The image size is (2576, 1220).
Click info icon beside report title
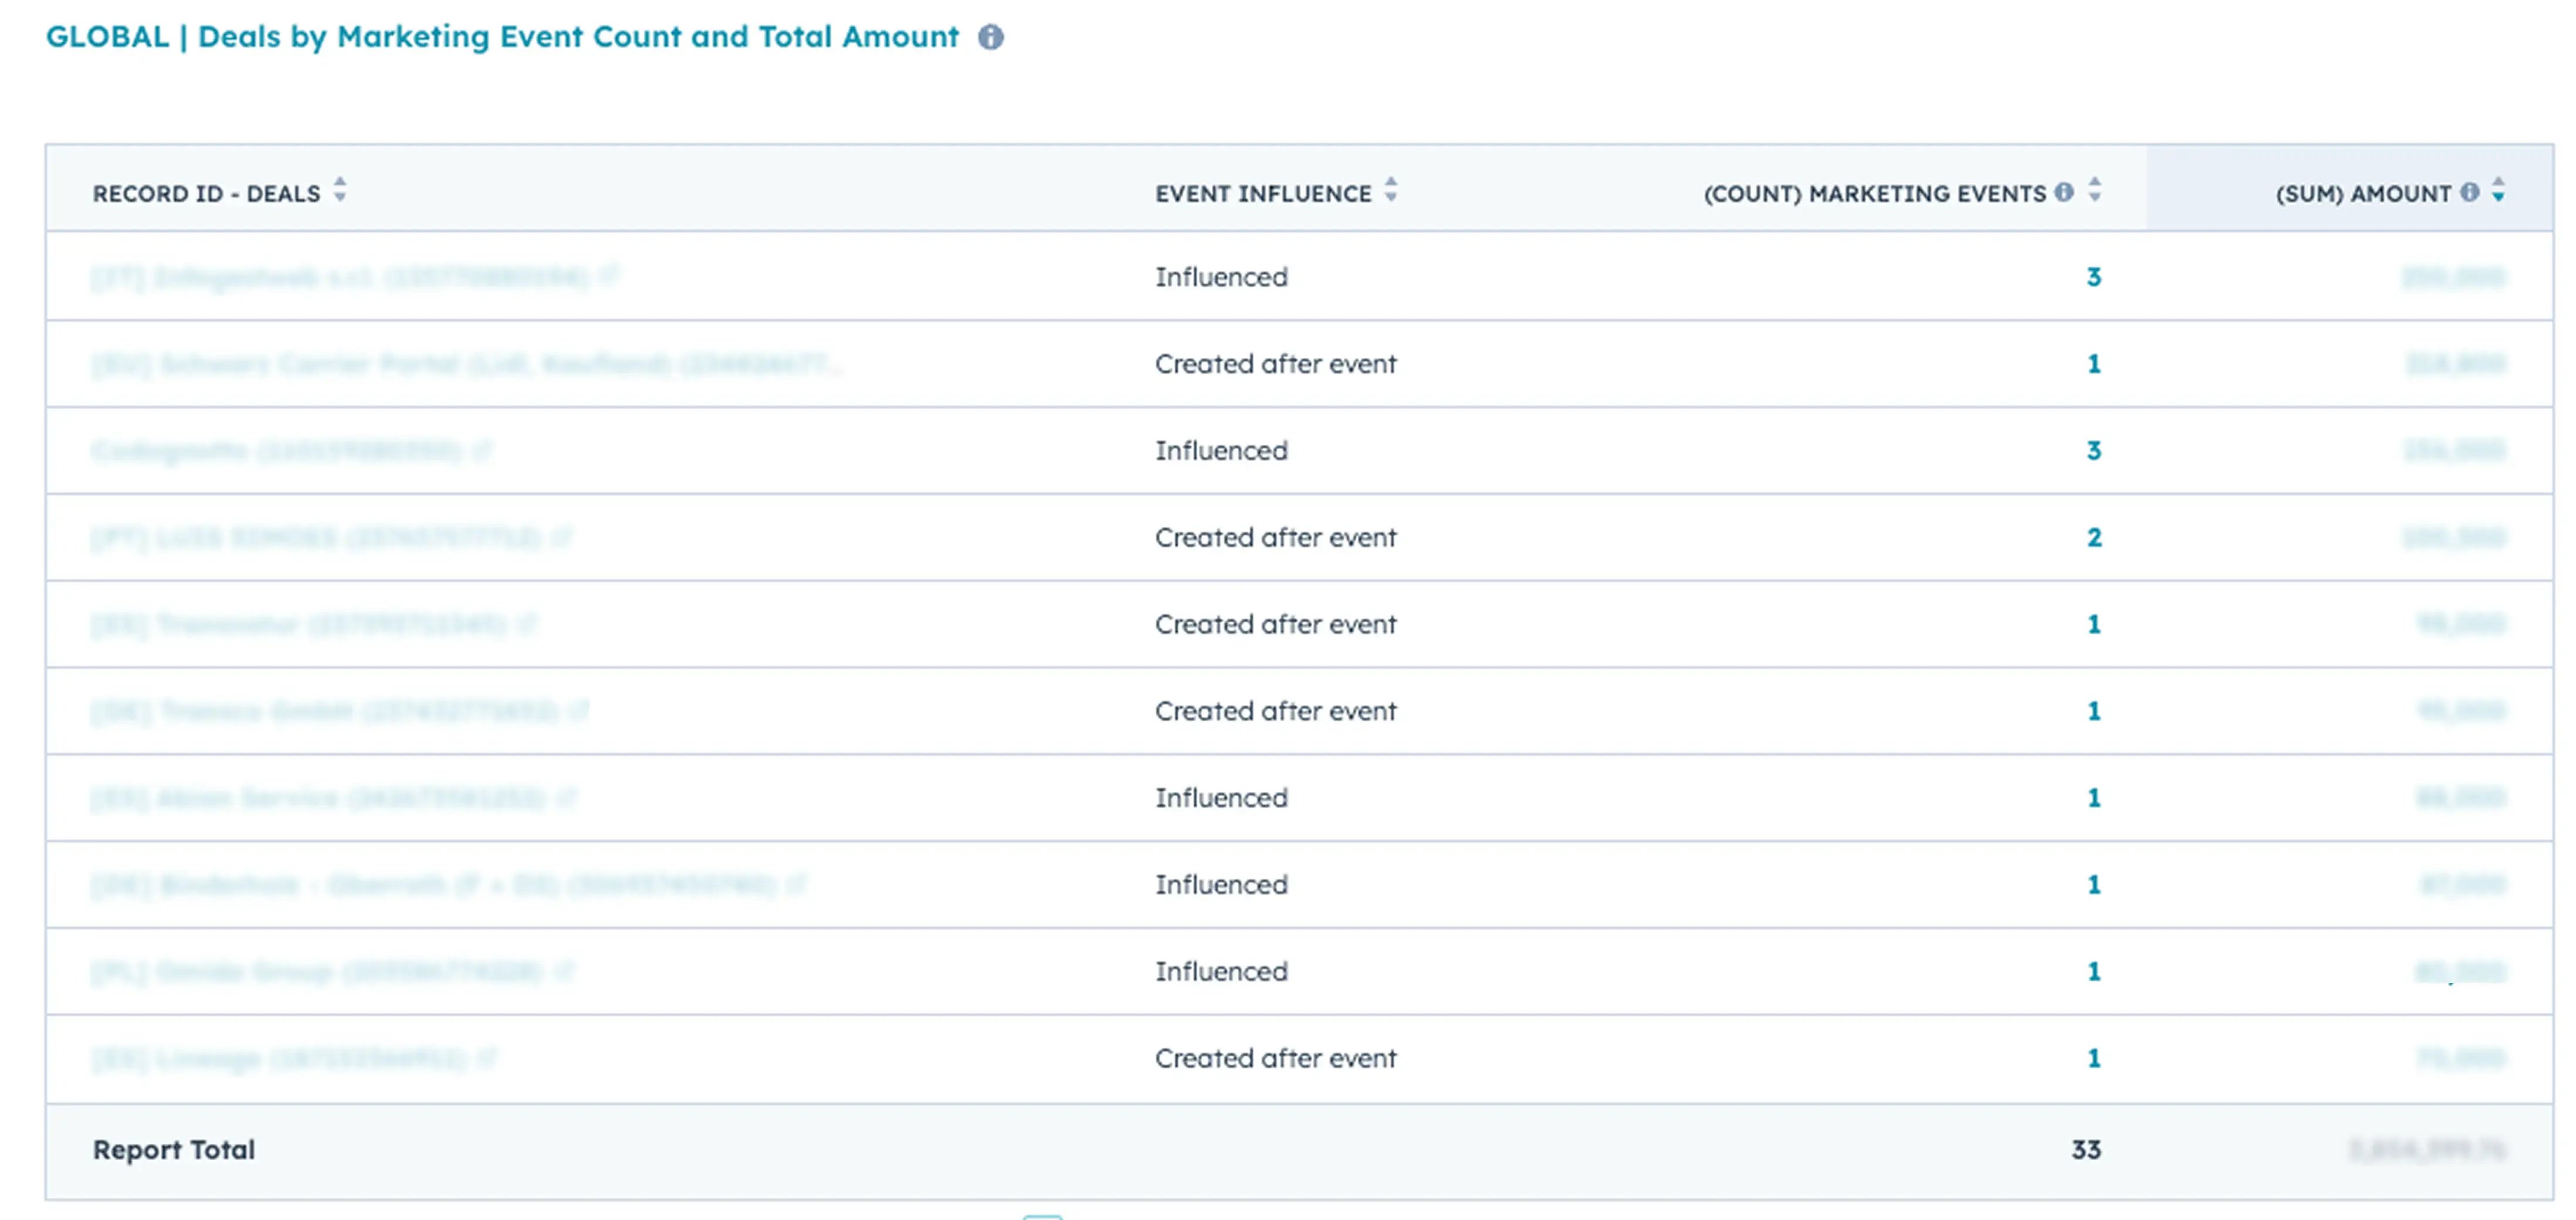(x=990, y=38)
